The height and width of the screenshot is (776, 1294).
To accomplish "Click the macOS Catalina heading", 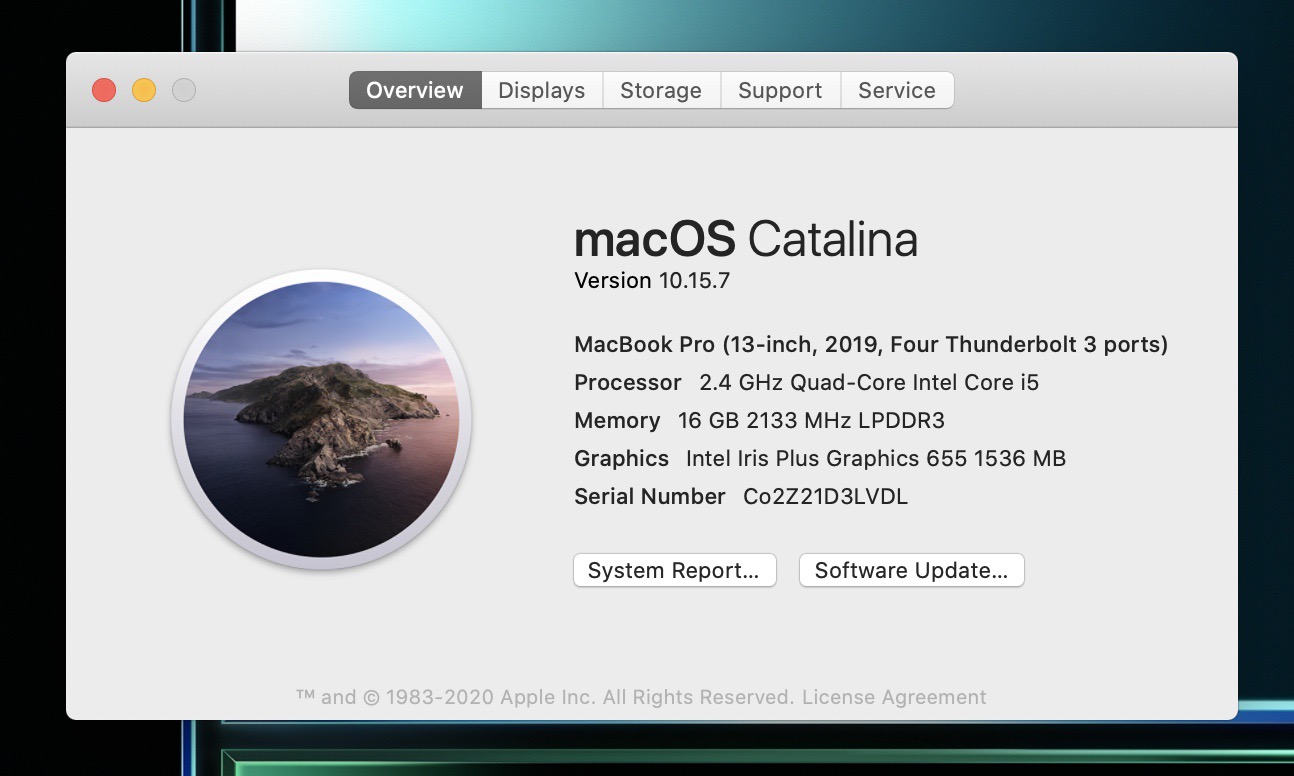I will point(746,239).
